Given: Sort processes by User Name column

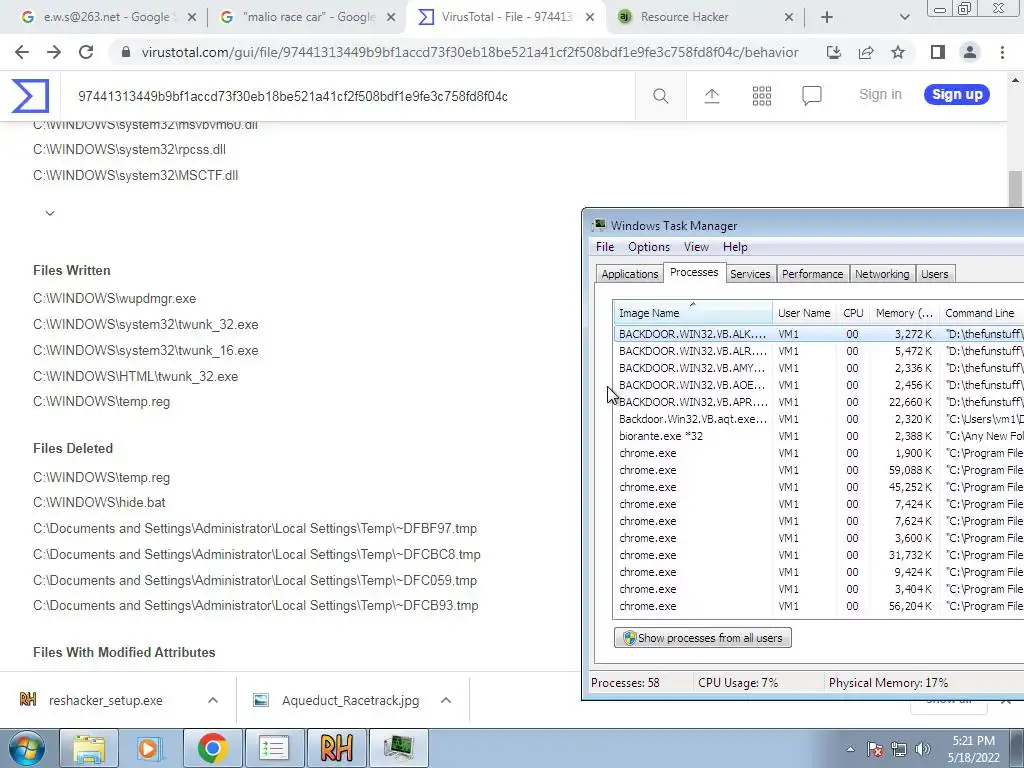Looking at the screenshot, I should click(804, 313).
